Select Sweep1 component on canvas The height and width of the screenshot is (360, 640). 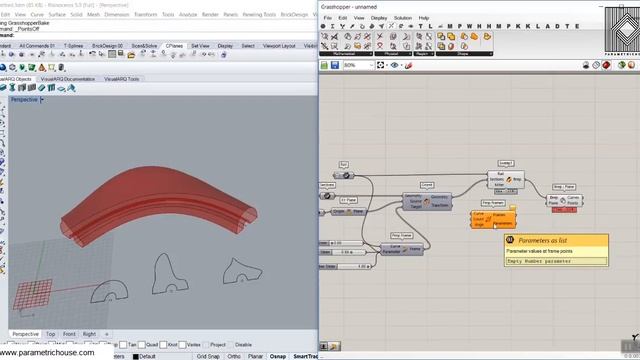(x=506, y=179)
